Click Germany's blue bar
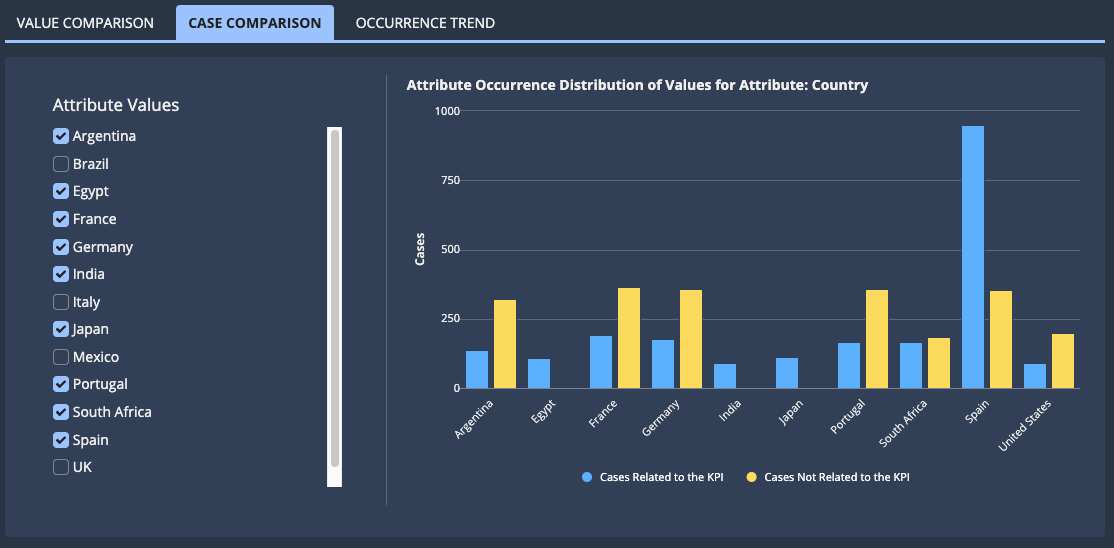1114x548 pixels. (x=663, y=364)
